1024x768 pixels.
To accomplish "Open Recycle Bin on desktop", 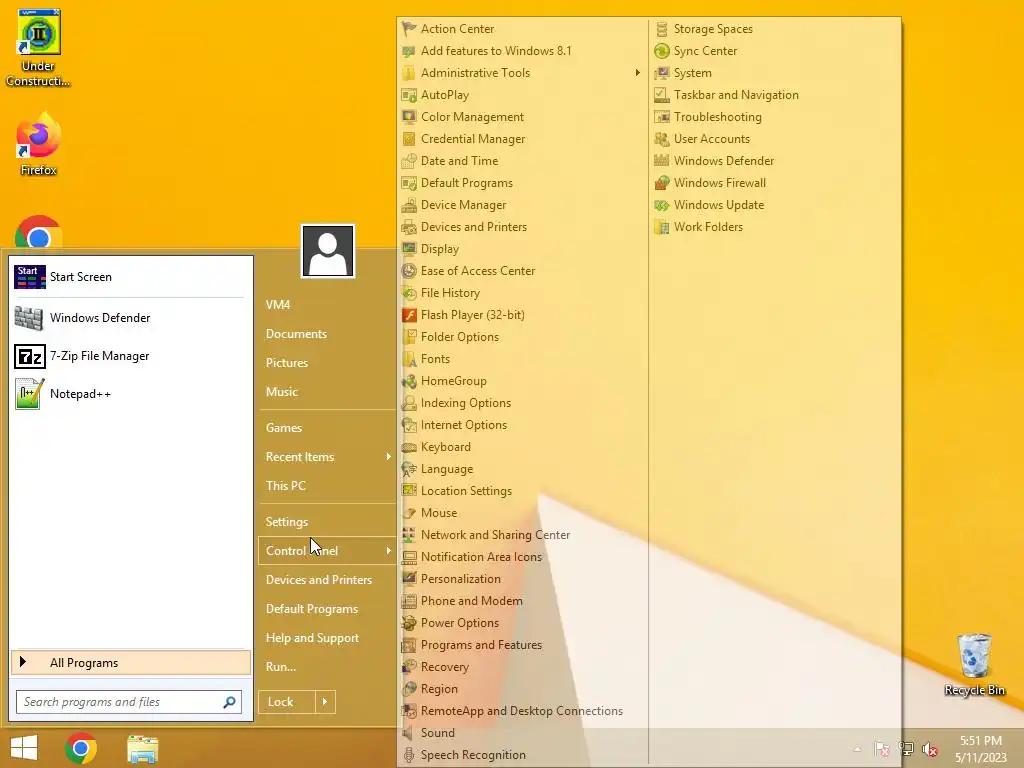I will pos(974,664).
